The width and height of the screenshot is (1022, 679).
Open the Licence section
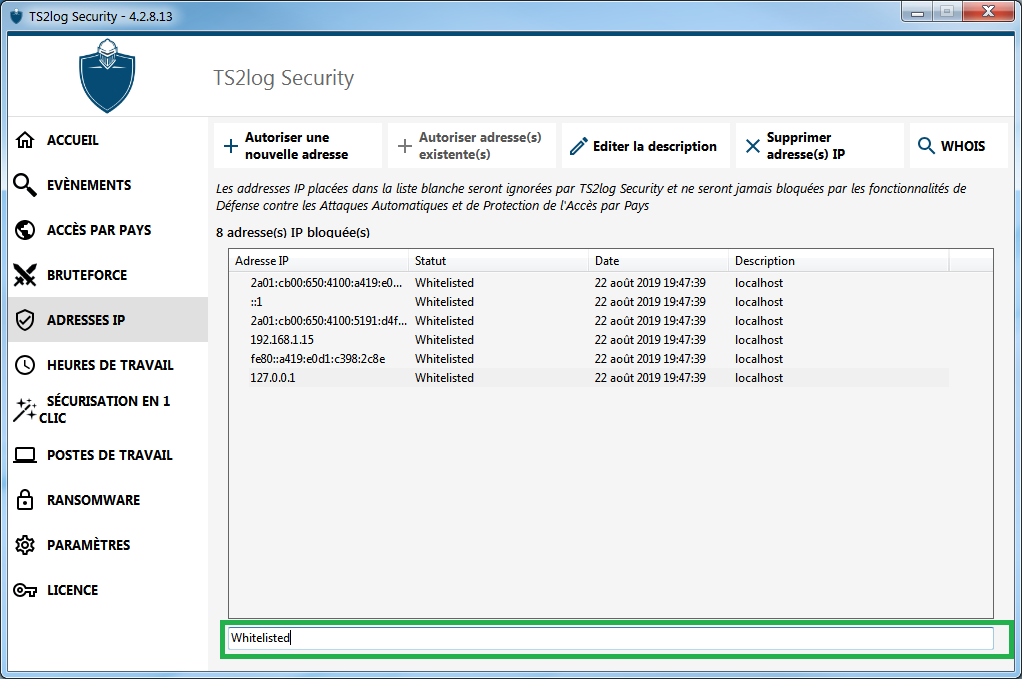108,590
